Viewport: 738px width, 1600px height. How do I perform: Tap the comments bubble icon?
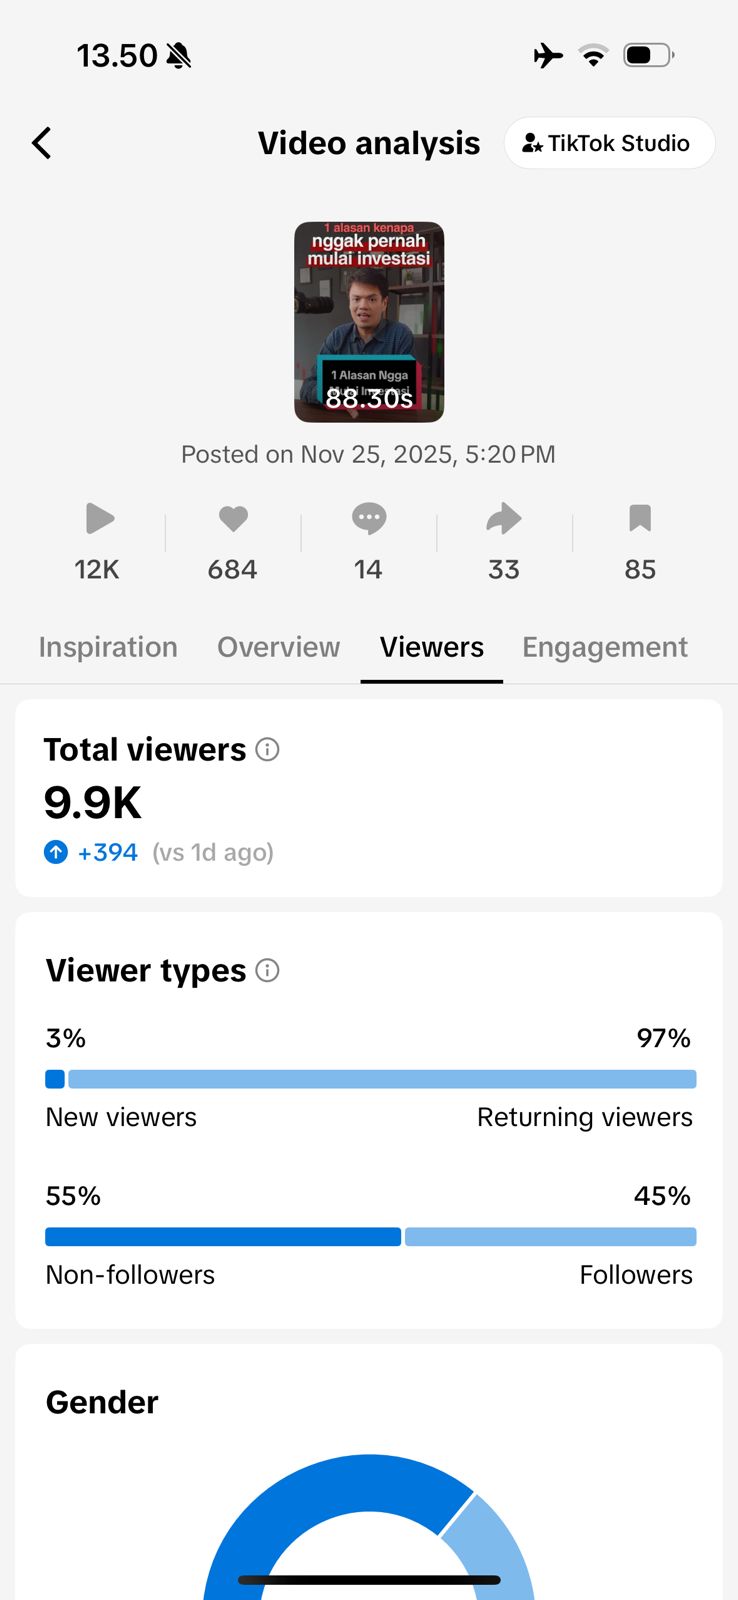click(x=368, y=518)
